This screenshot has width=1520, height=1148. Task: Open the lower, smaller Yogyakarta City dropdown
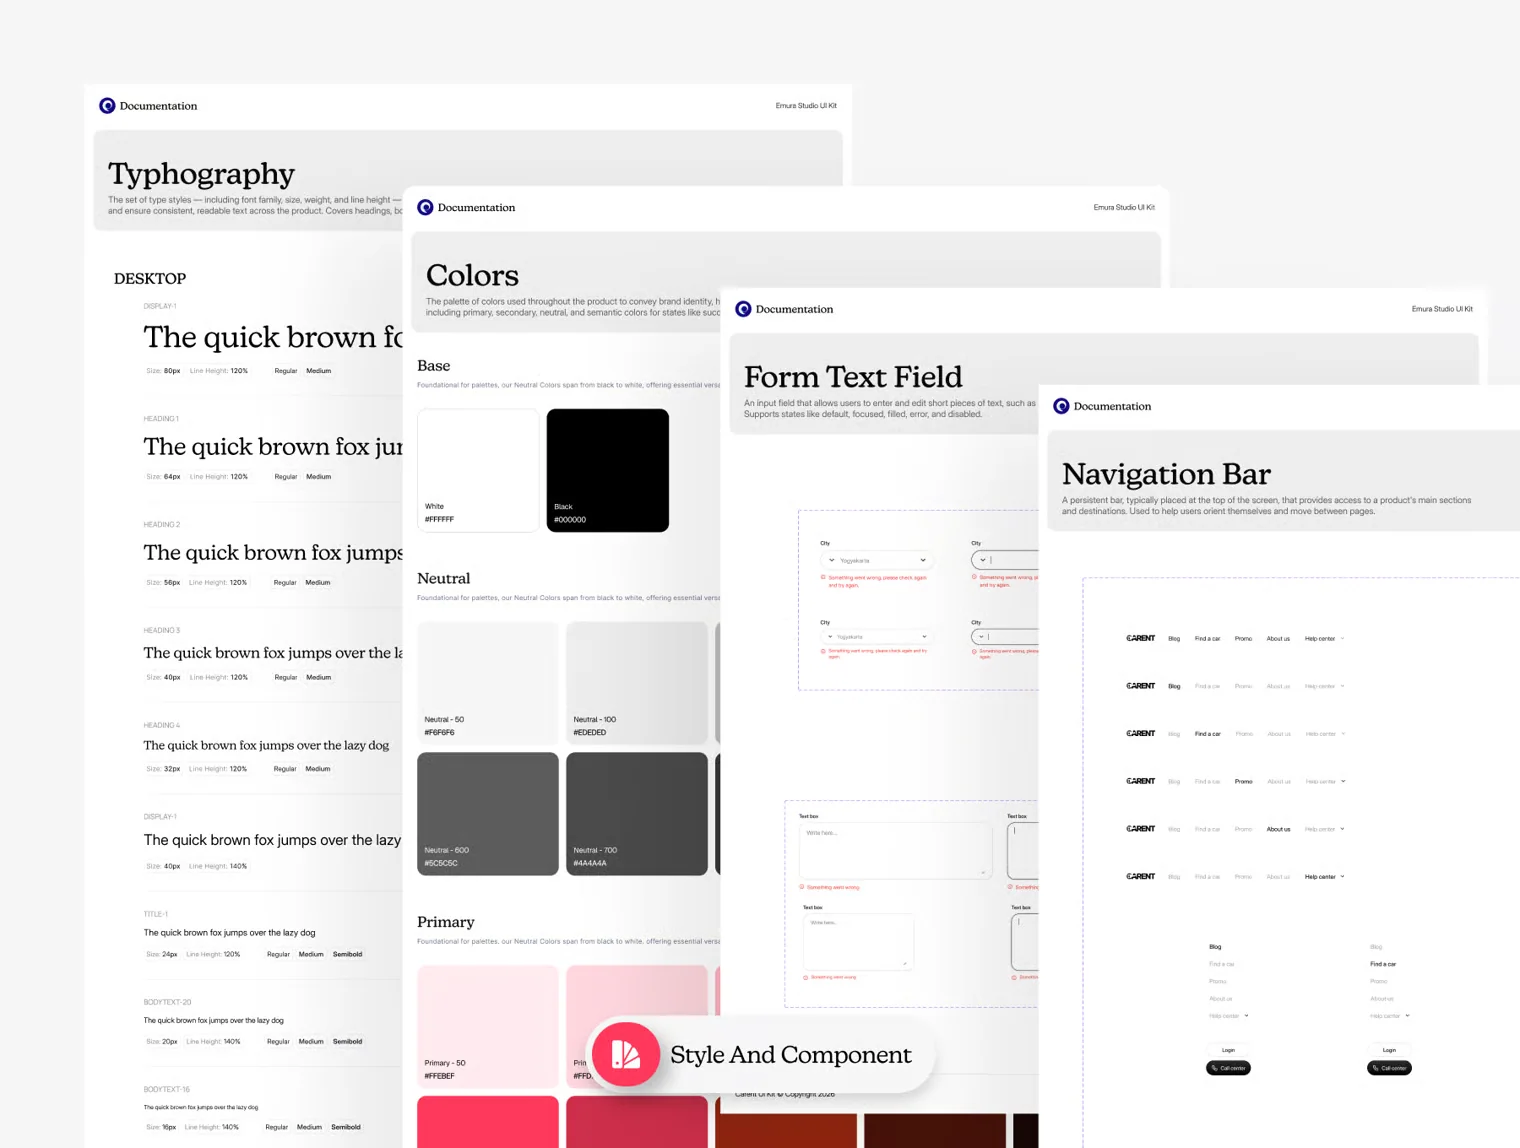click(877, 637)
